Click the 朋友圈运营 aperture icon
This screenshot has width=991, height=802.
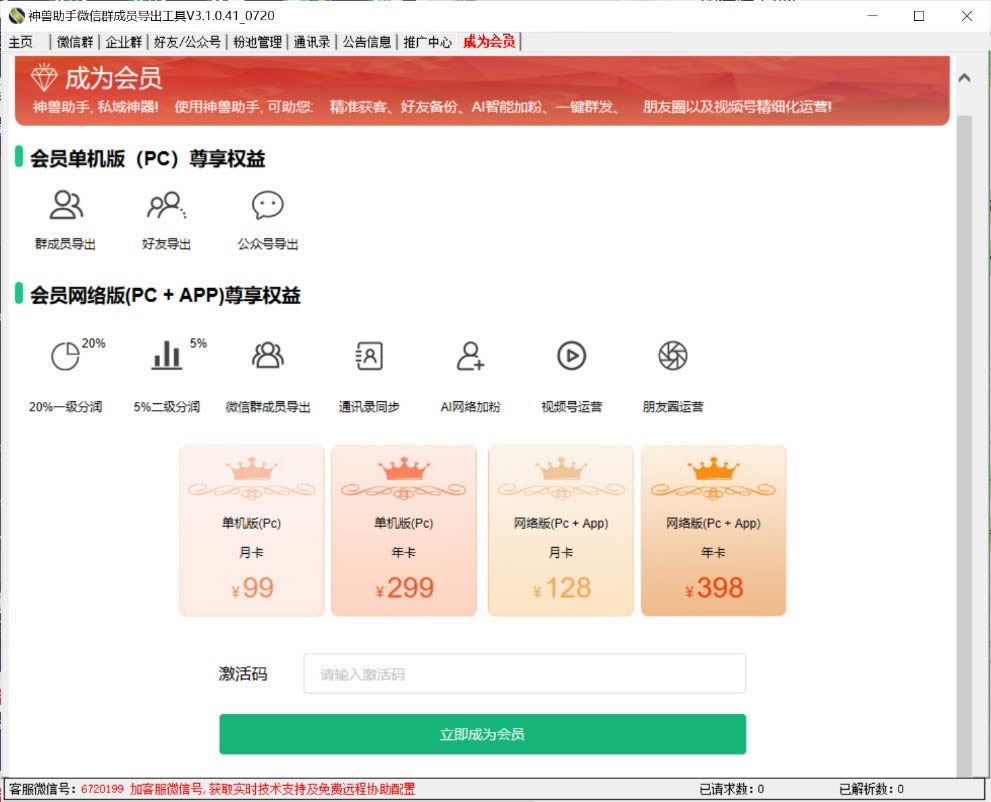point(672,355)
